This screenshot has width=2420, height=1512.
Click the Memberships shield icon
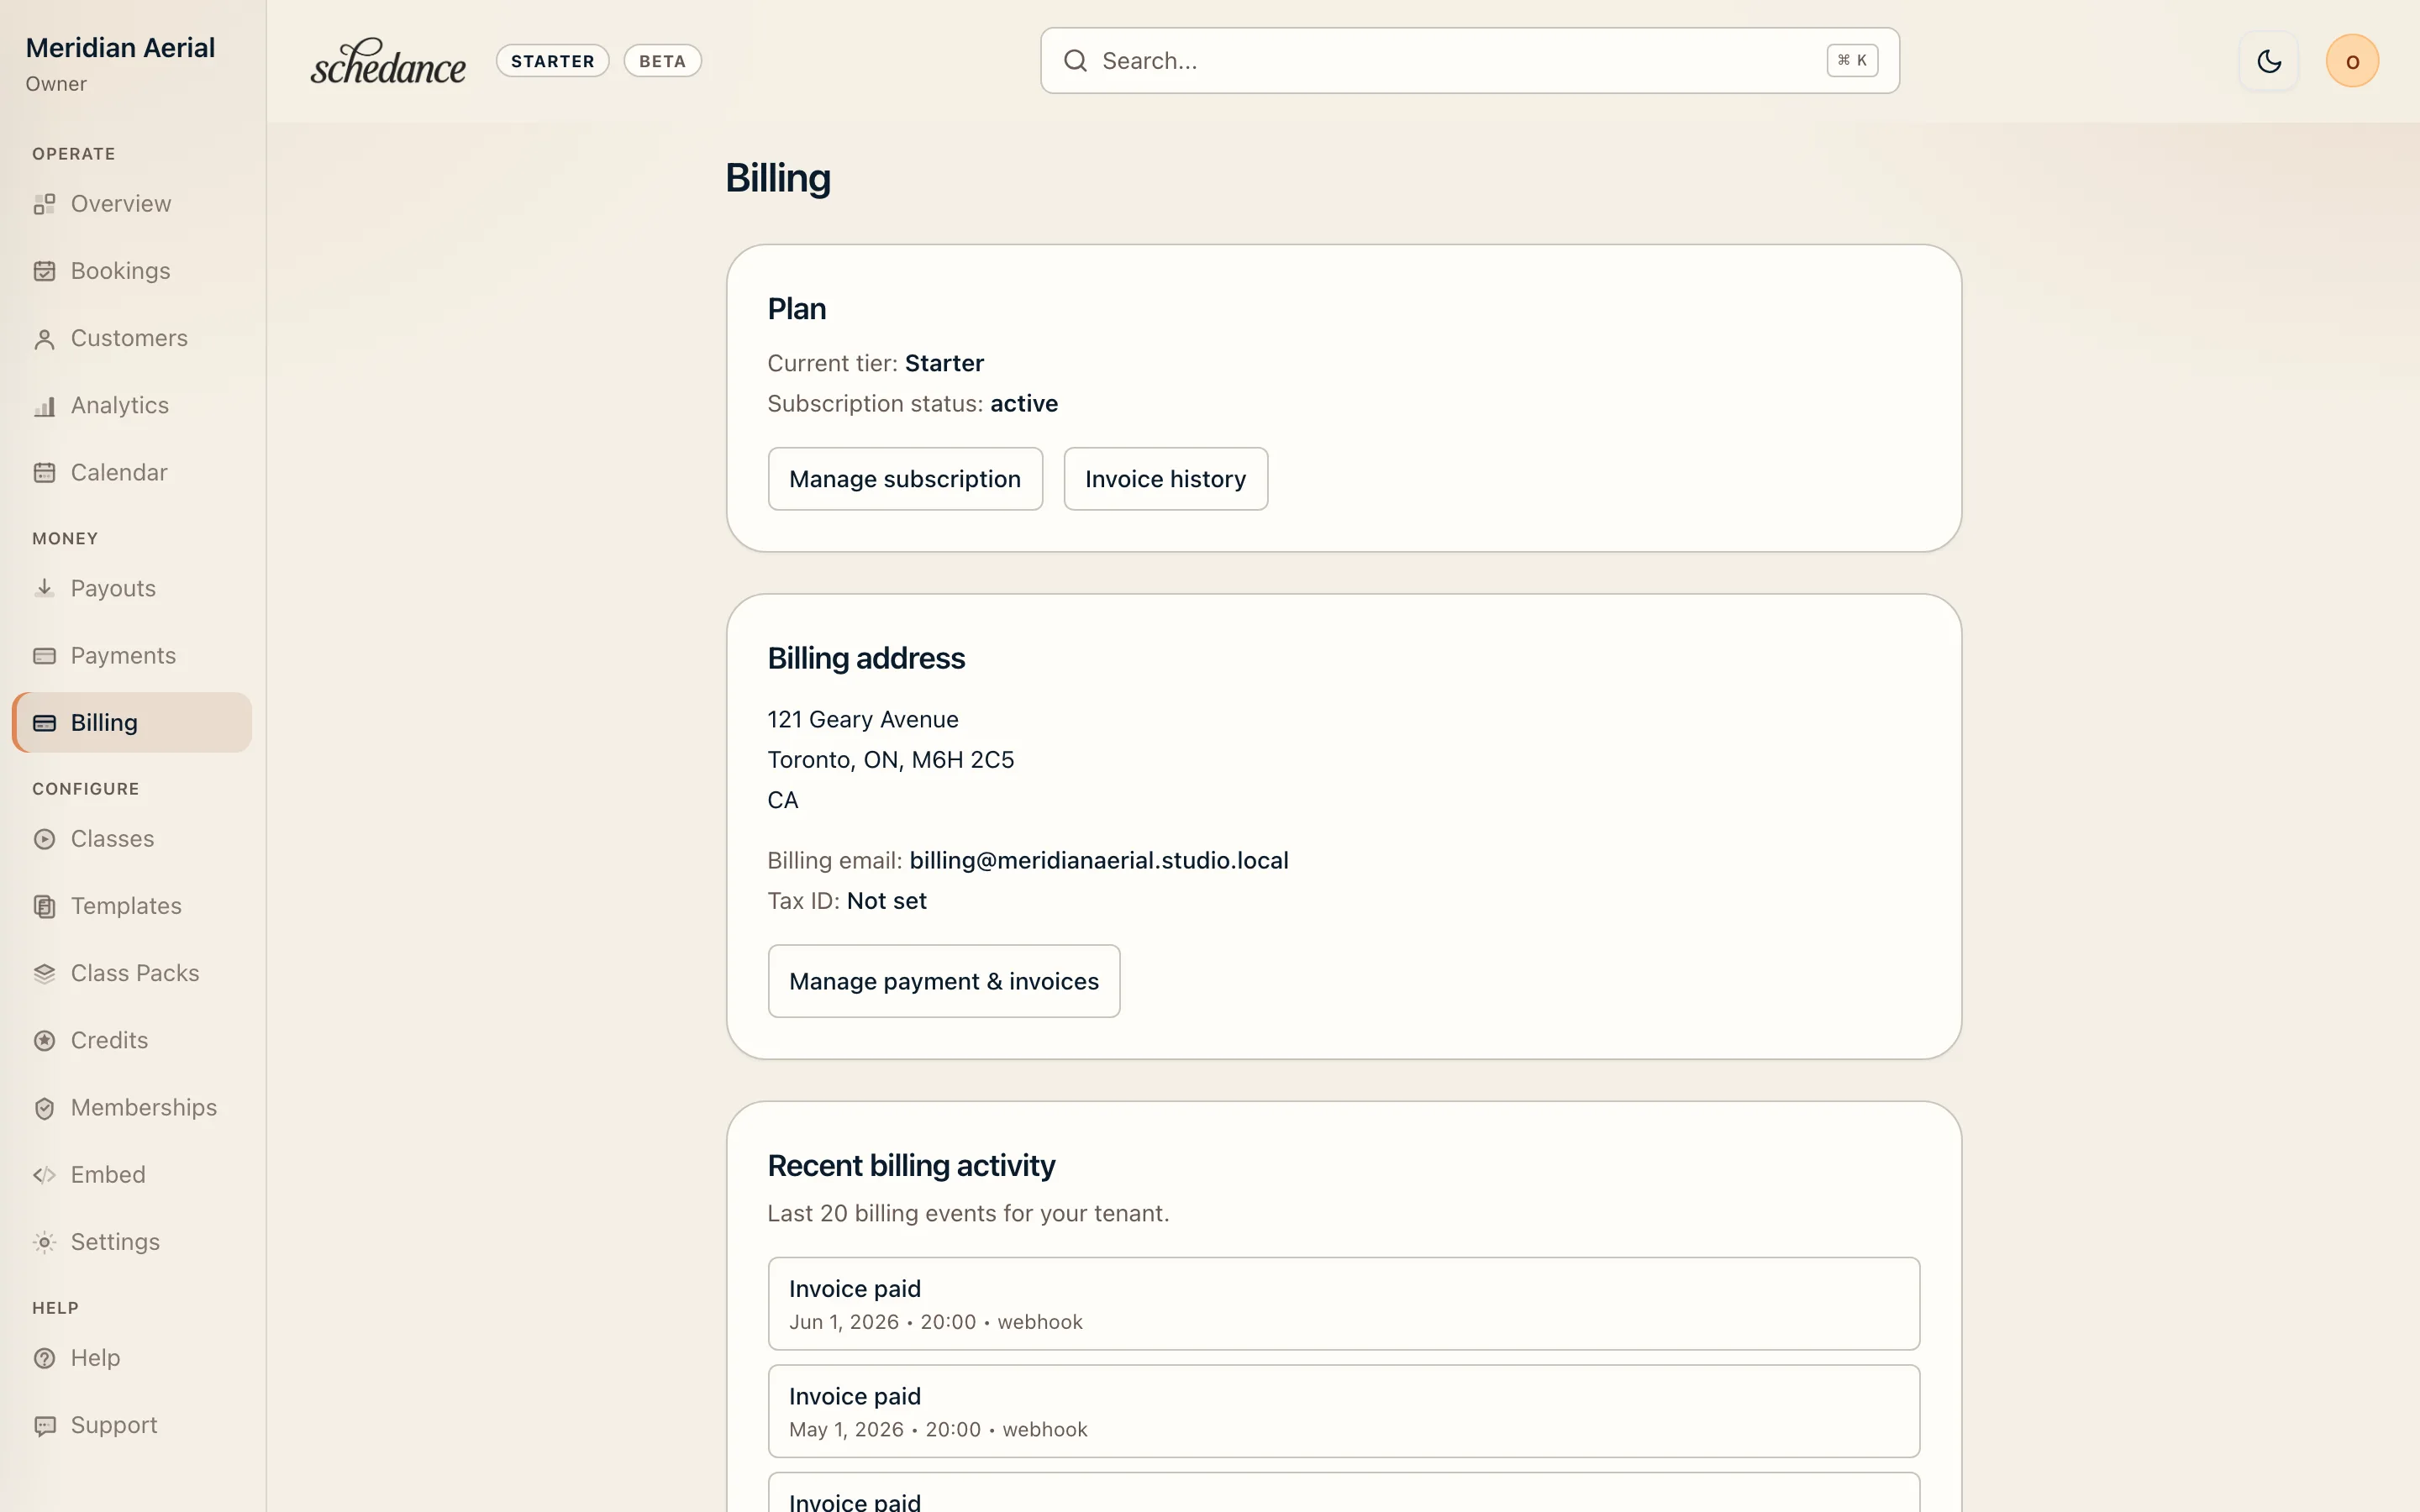(44, 1108)
